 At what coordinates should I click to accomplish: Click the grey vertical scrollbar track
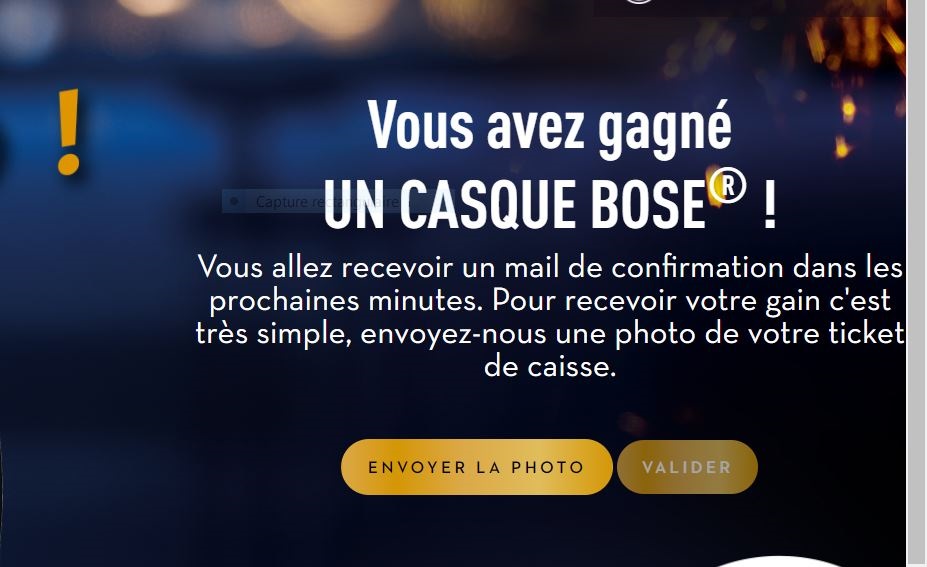917,284
